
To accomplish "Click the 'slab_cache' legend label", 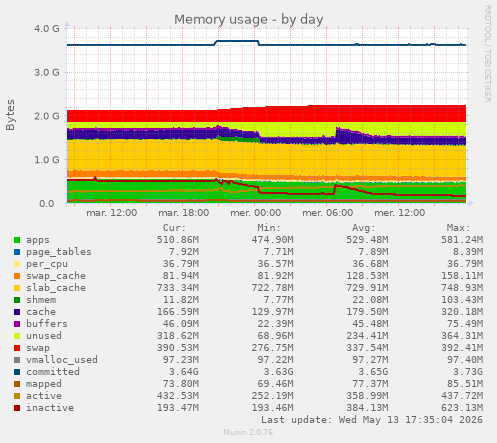I will (x=56, y=288).
